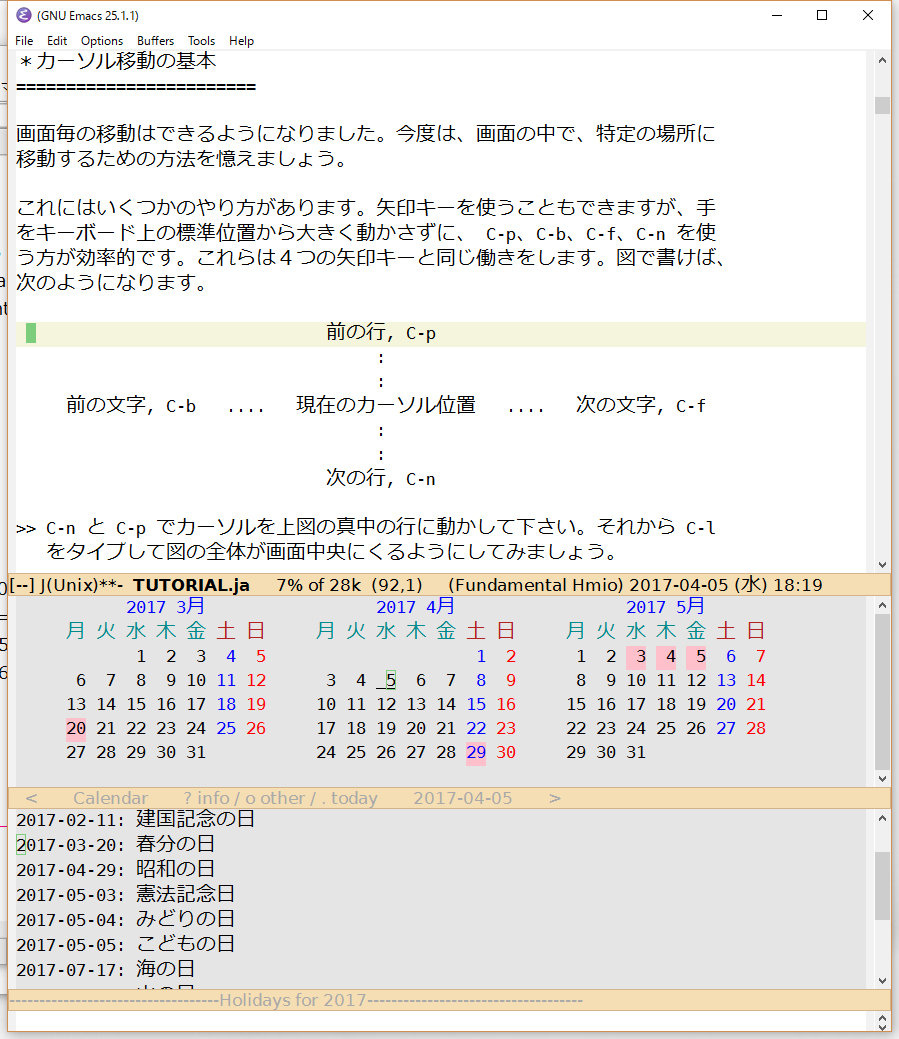The width and height of the screenshot is (899, 1039).
Task: Open the Help menu
Action: [242, 41]
